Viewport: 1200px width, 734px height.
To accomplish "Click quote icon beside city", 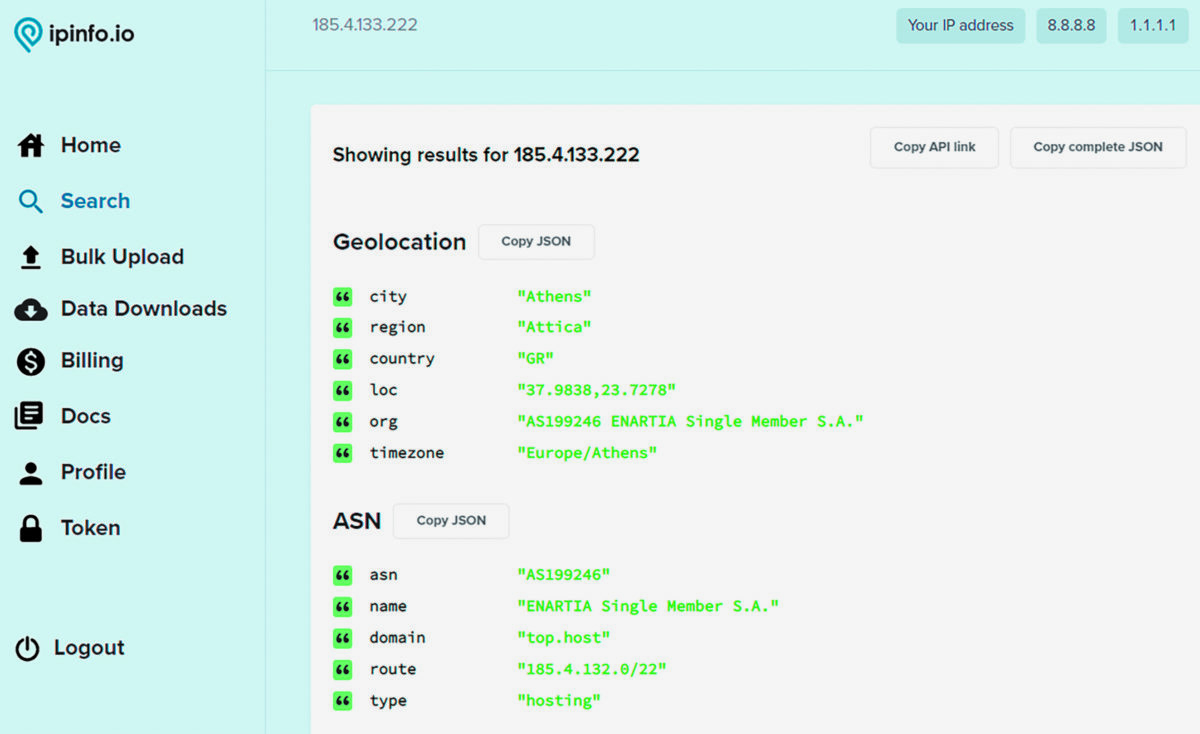I will click(343, 297).
